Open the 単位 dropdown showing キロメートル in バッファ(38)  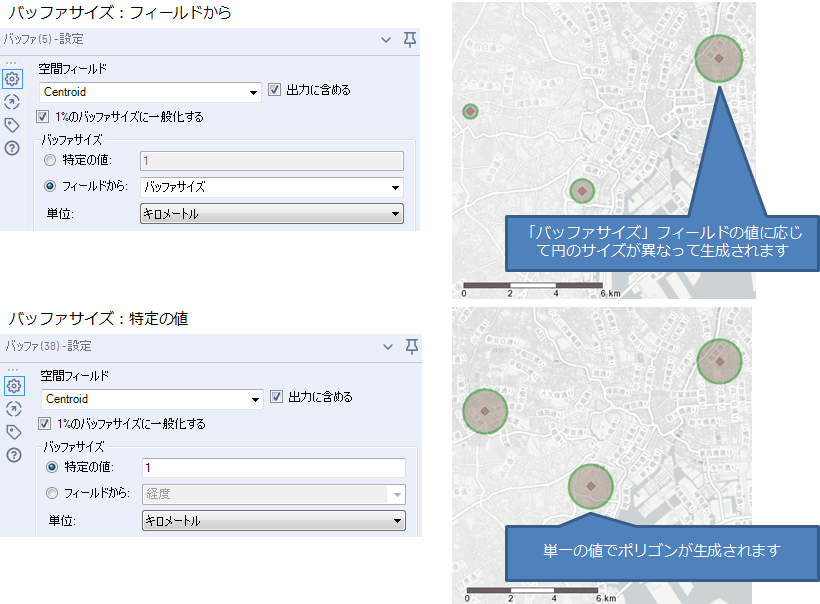274,520
